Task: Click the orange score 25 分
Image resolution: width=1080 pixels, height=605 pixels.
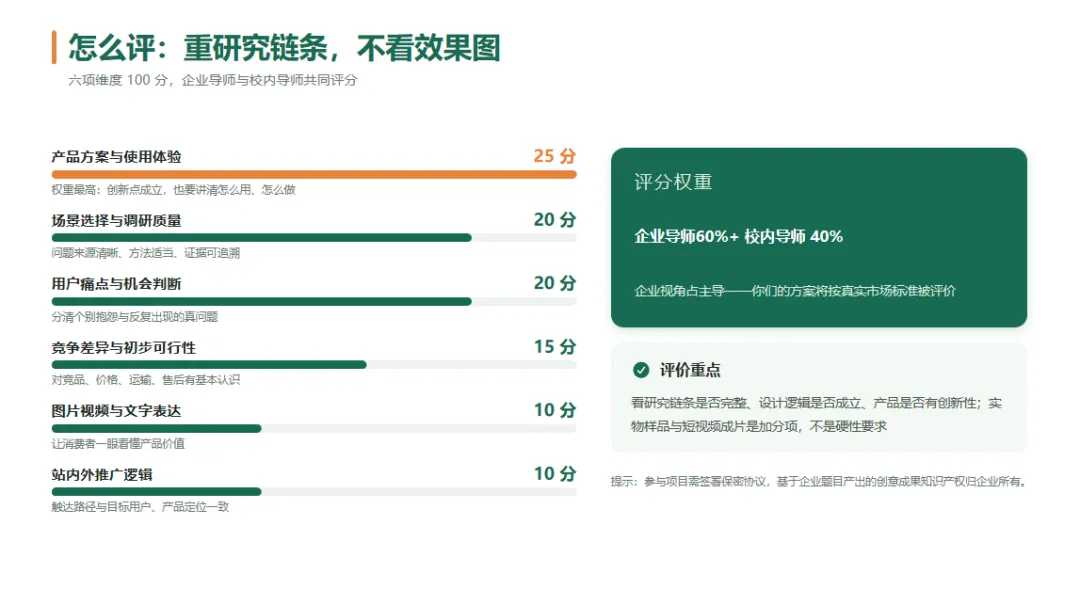Action: point(554,156)
